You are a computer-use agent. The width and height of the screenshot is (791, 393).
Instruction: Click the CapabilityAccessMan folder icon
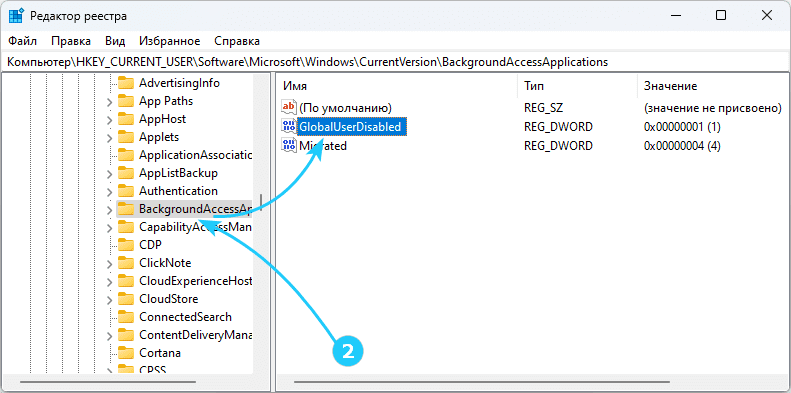click(126, 227)
